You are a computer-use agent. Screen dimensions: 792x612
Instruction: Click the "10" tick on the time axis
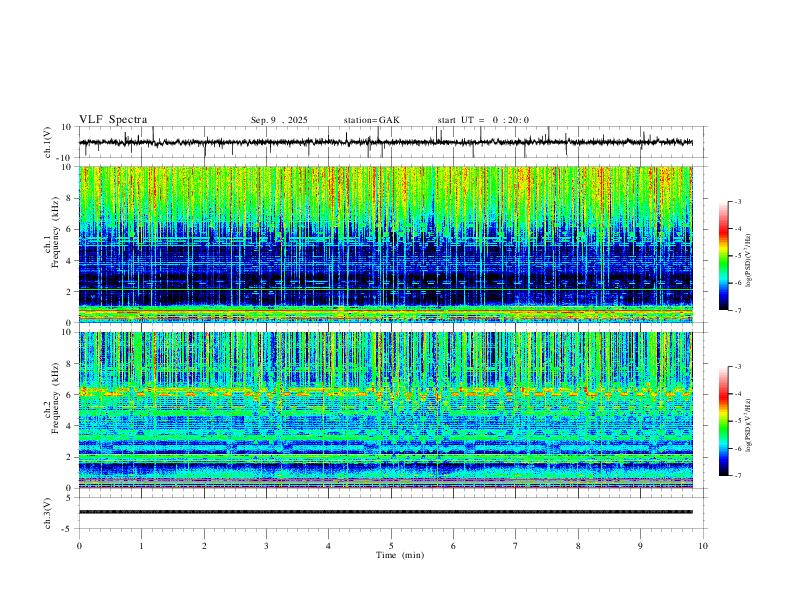point(703,546)
